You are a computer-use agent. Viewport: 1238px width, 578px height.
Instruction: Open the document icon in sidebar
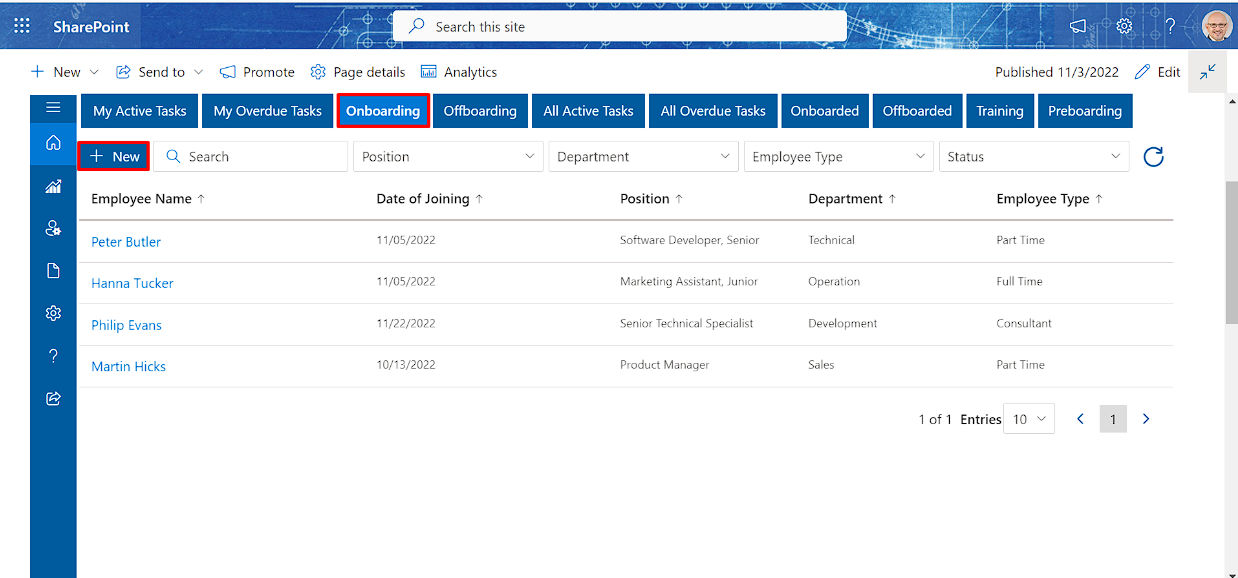click(53, 271)
